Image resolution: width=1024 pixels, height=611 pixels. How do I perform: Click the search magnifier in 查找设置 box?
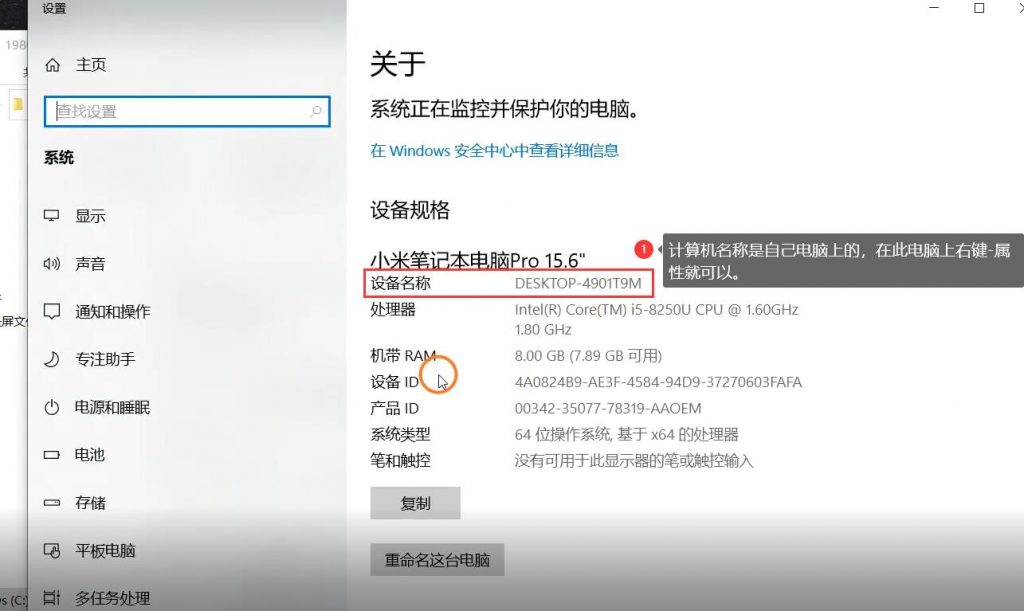(316, 112)
